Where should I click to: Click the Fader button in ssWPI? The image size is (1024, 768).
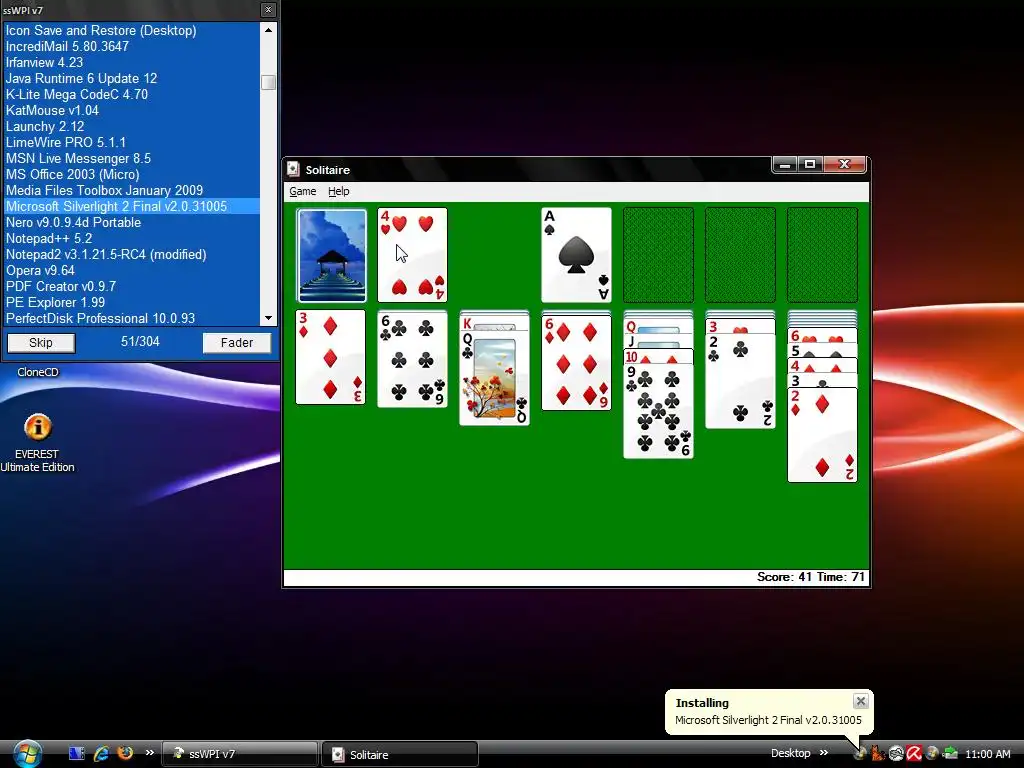coord(236,343)
